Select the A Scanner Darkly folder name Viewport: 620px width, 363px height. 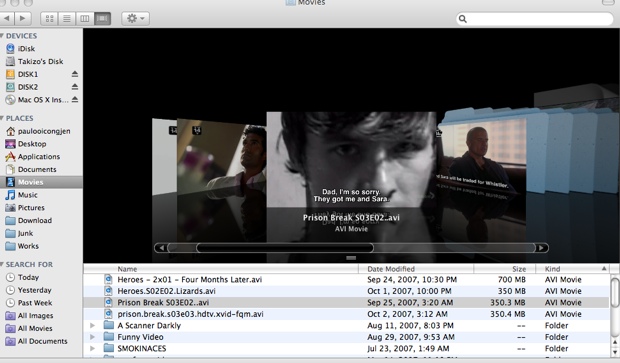coord(149,325)
